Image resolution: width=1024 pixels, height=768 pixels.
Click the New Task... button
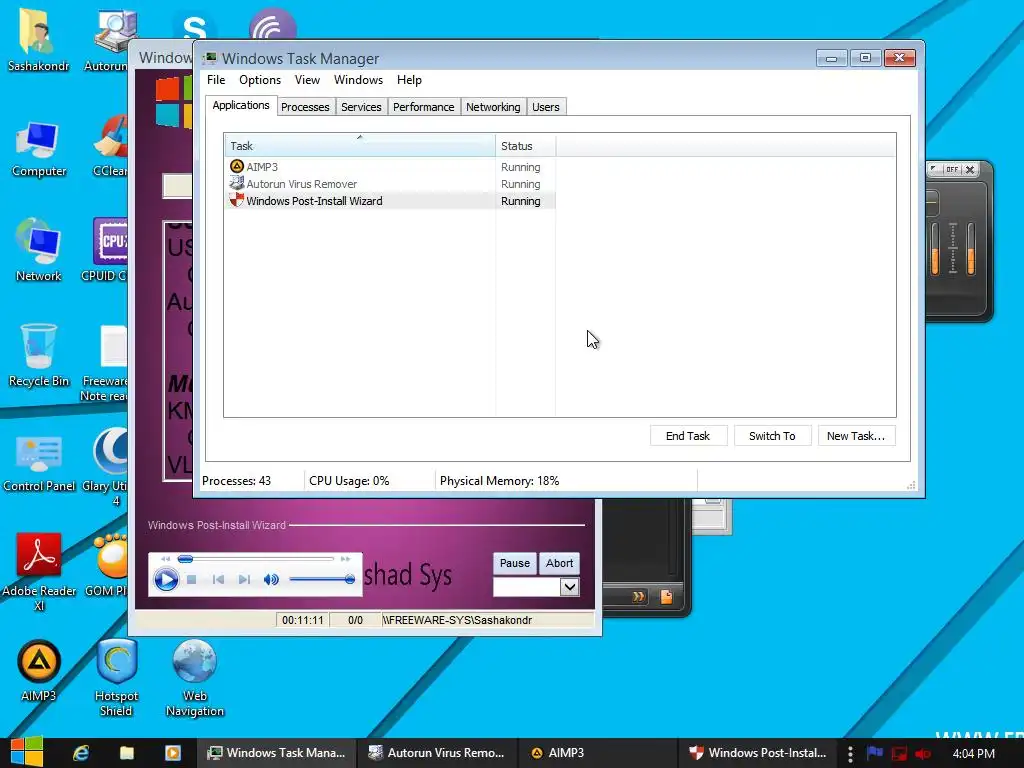click(x=856, y=436)
